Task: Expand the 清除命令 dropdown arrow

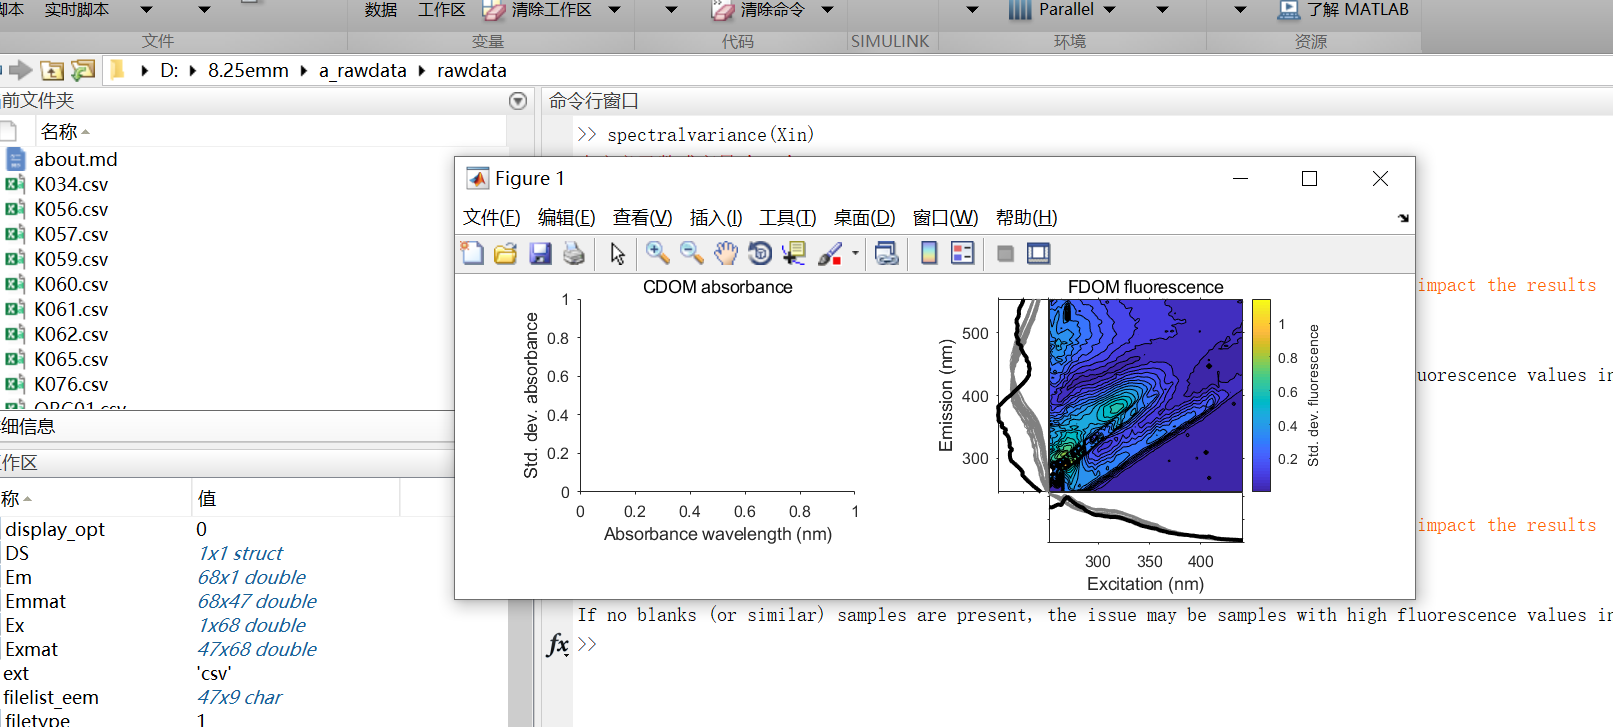Action: (x=827, y=10)
